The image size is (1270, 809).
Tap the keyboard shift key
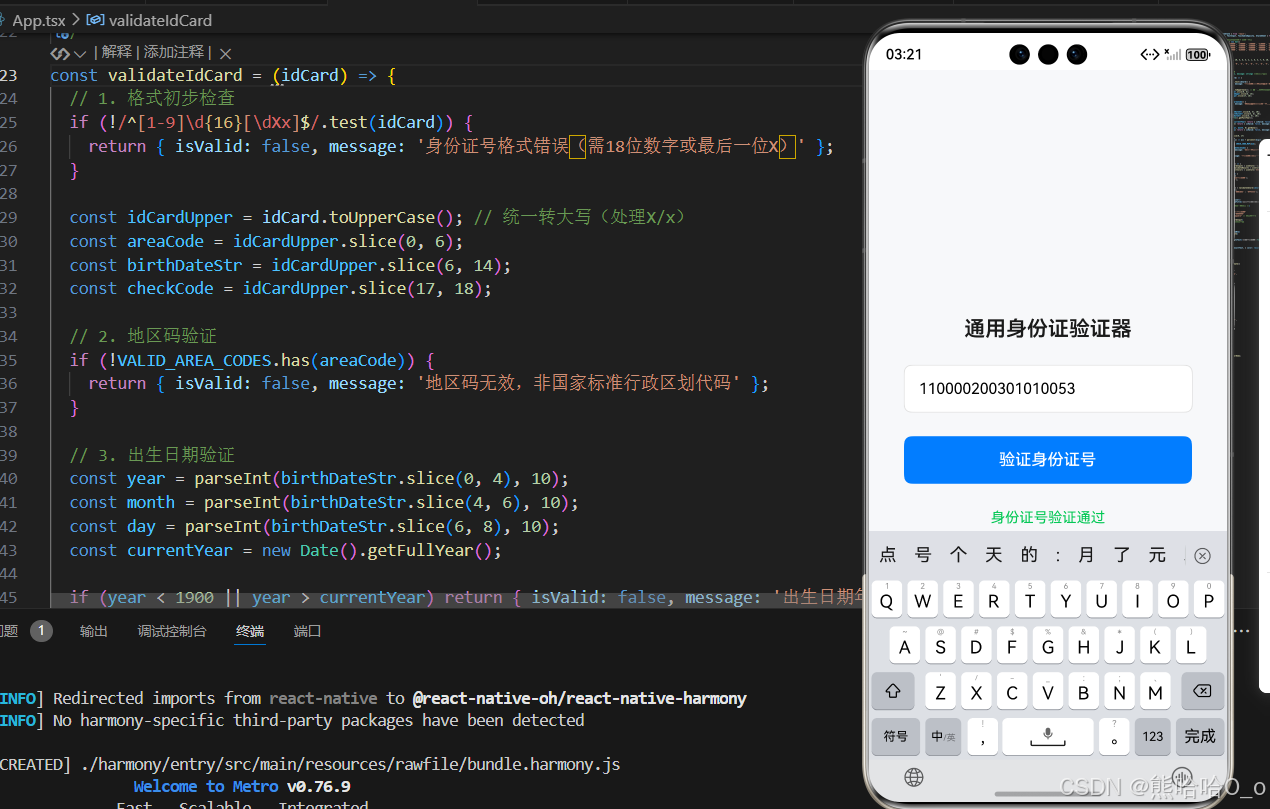[x=893, y=691]
